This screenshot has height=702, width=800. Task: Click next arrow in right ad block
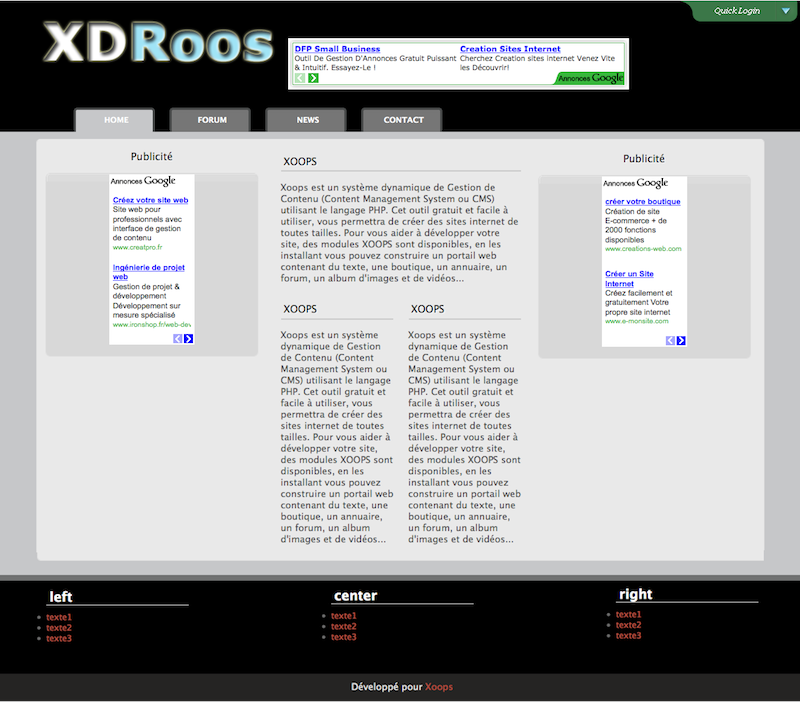pyautogui.click(x=681, y=341)
